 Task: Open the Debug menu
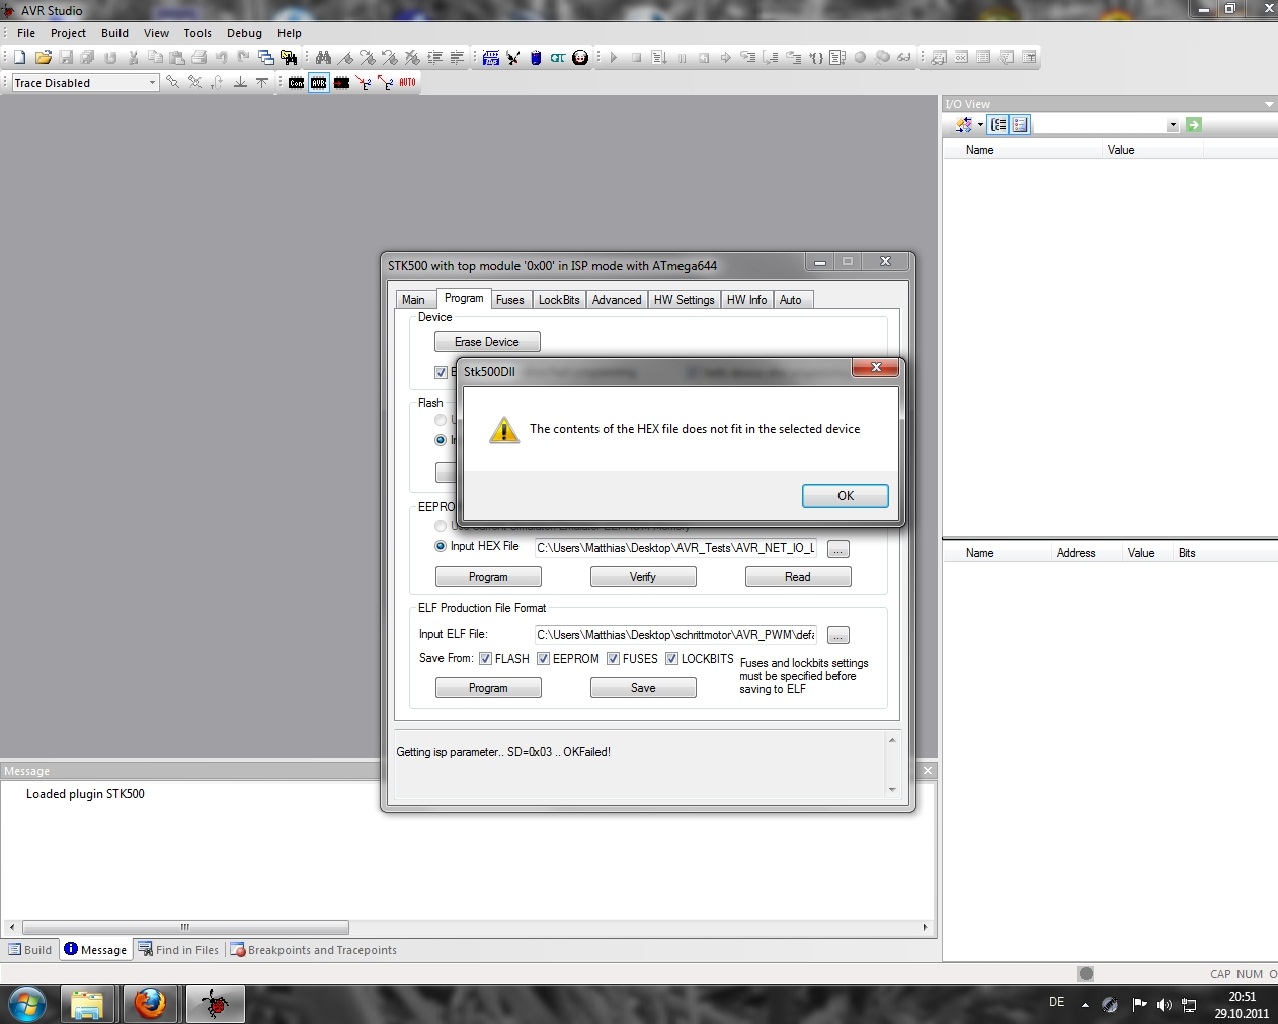244,33
